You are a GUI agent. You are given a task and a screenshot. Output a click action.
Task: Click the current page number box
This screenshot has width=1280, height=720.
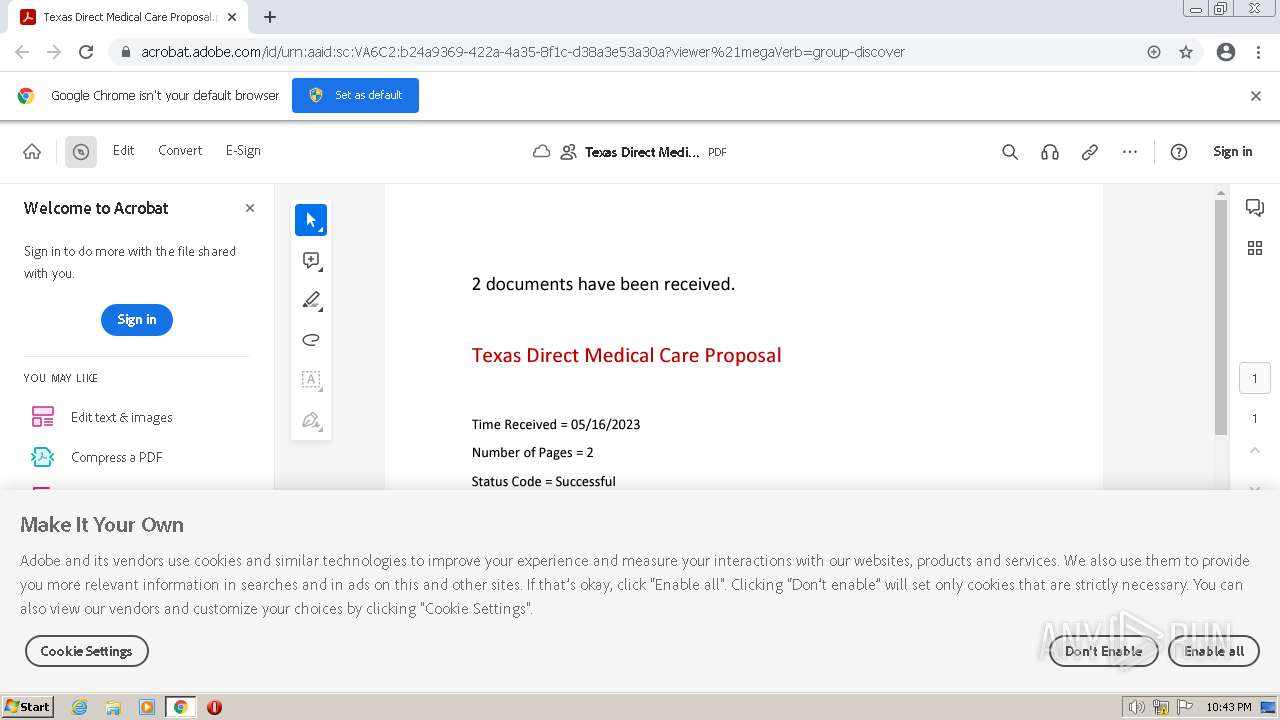click(x=1255, y=379)
